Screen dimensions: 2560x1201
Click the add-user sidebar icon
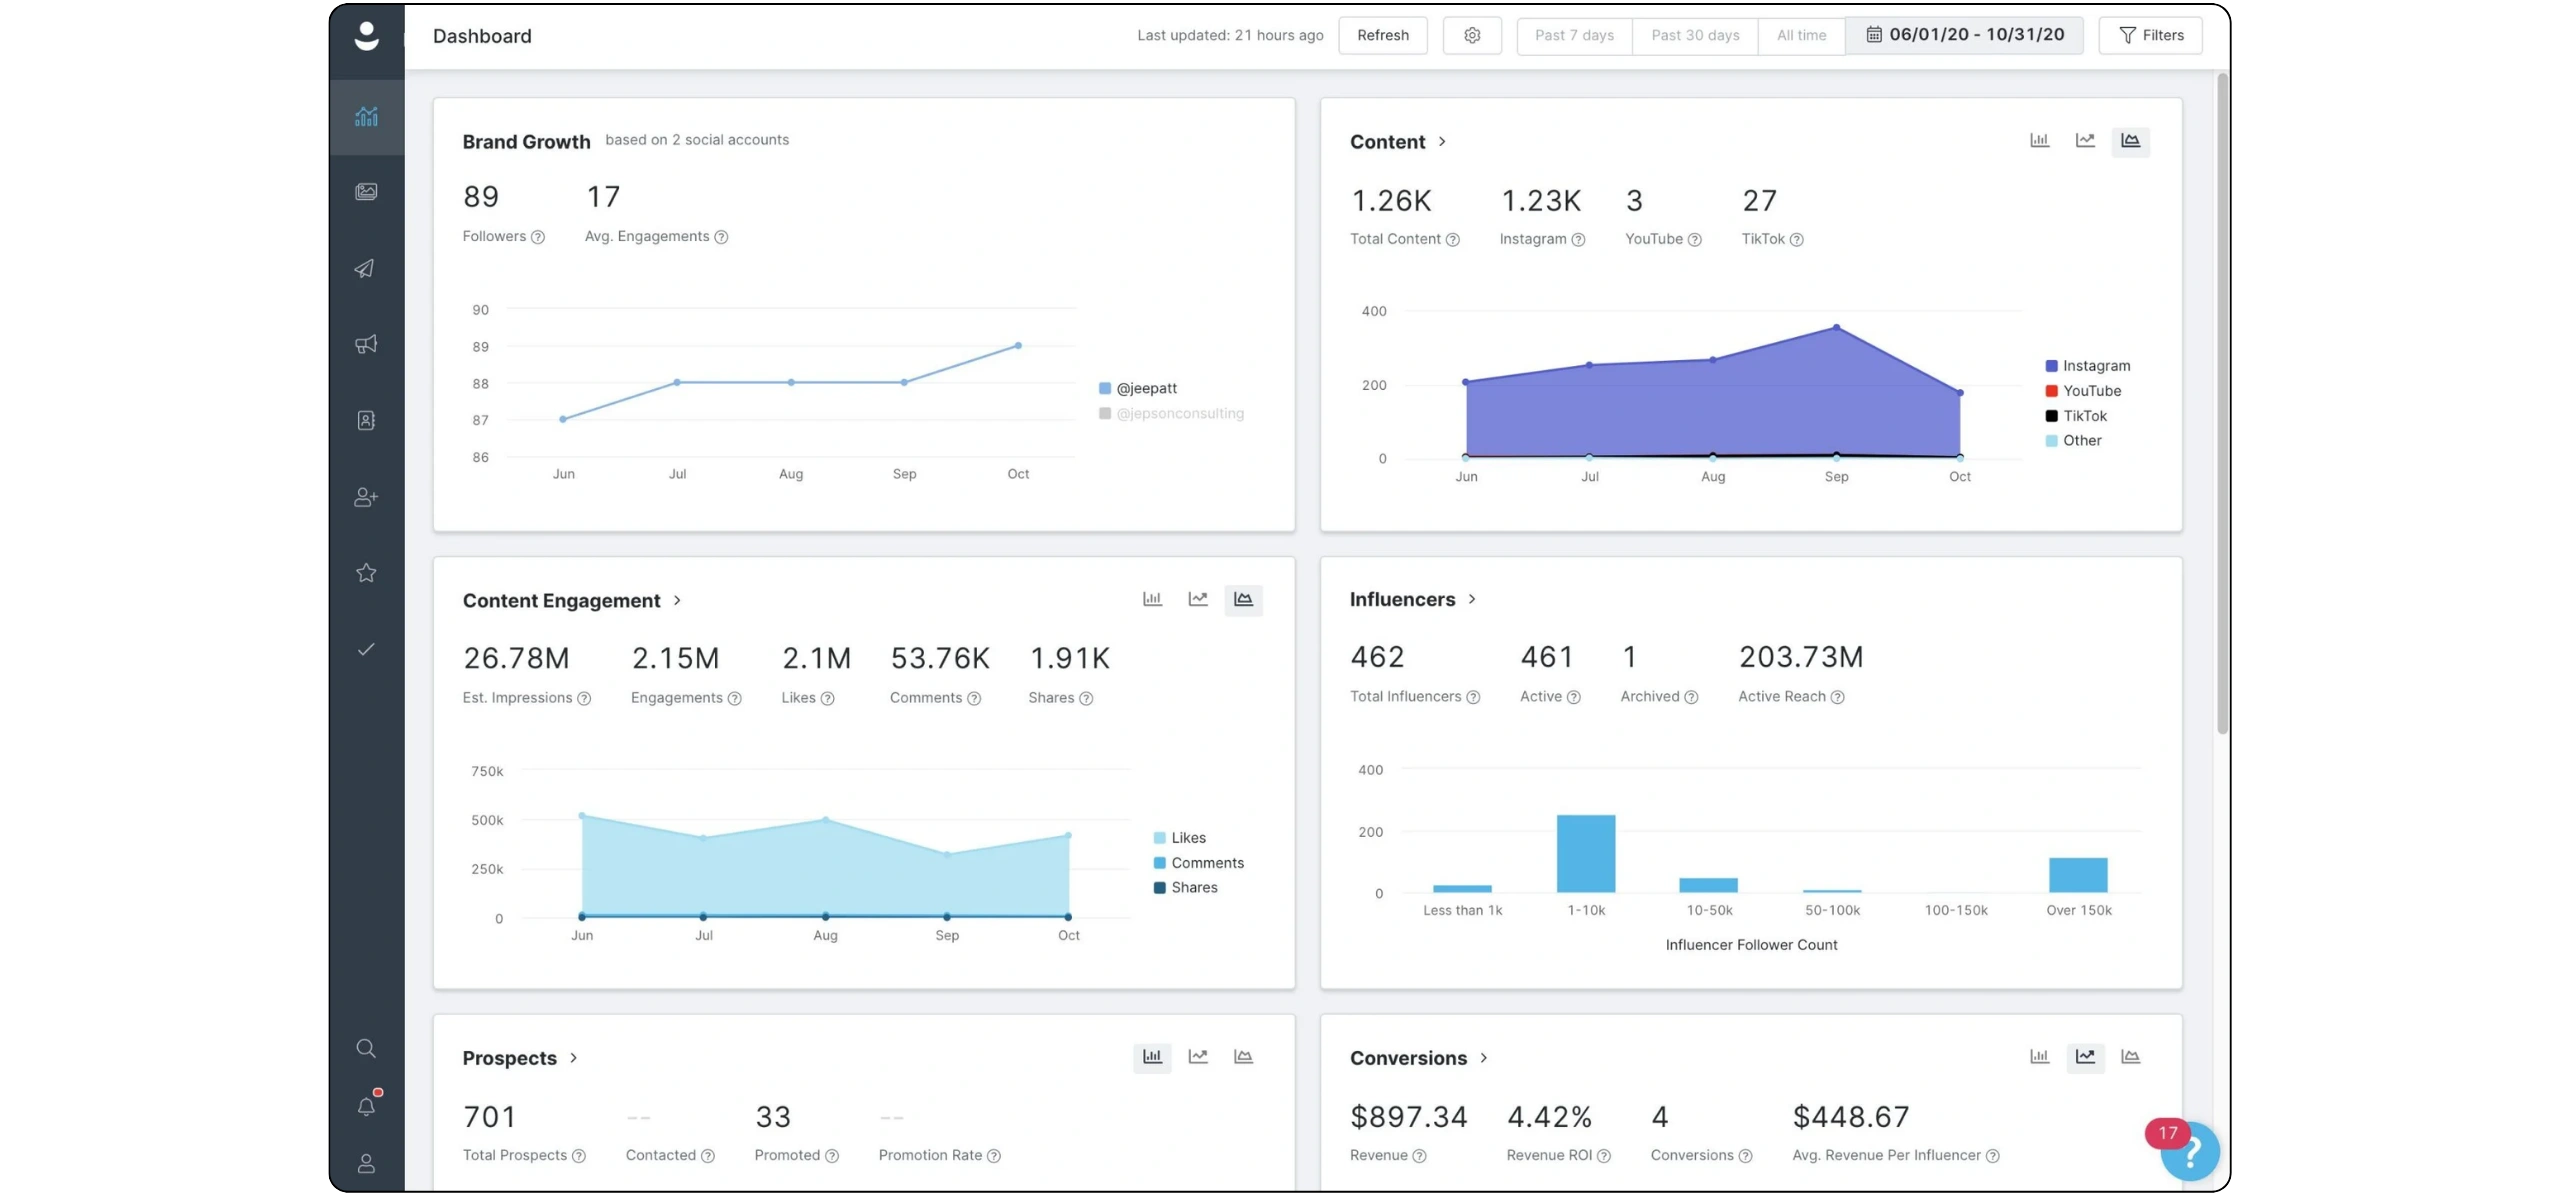tap(366, 497)
